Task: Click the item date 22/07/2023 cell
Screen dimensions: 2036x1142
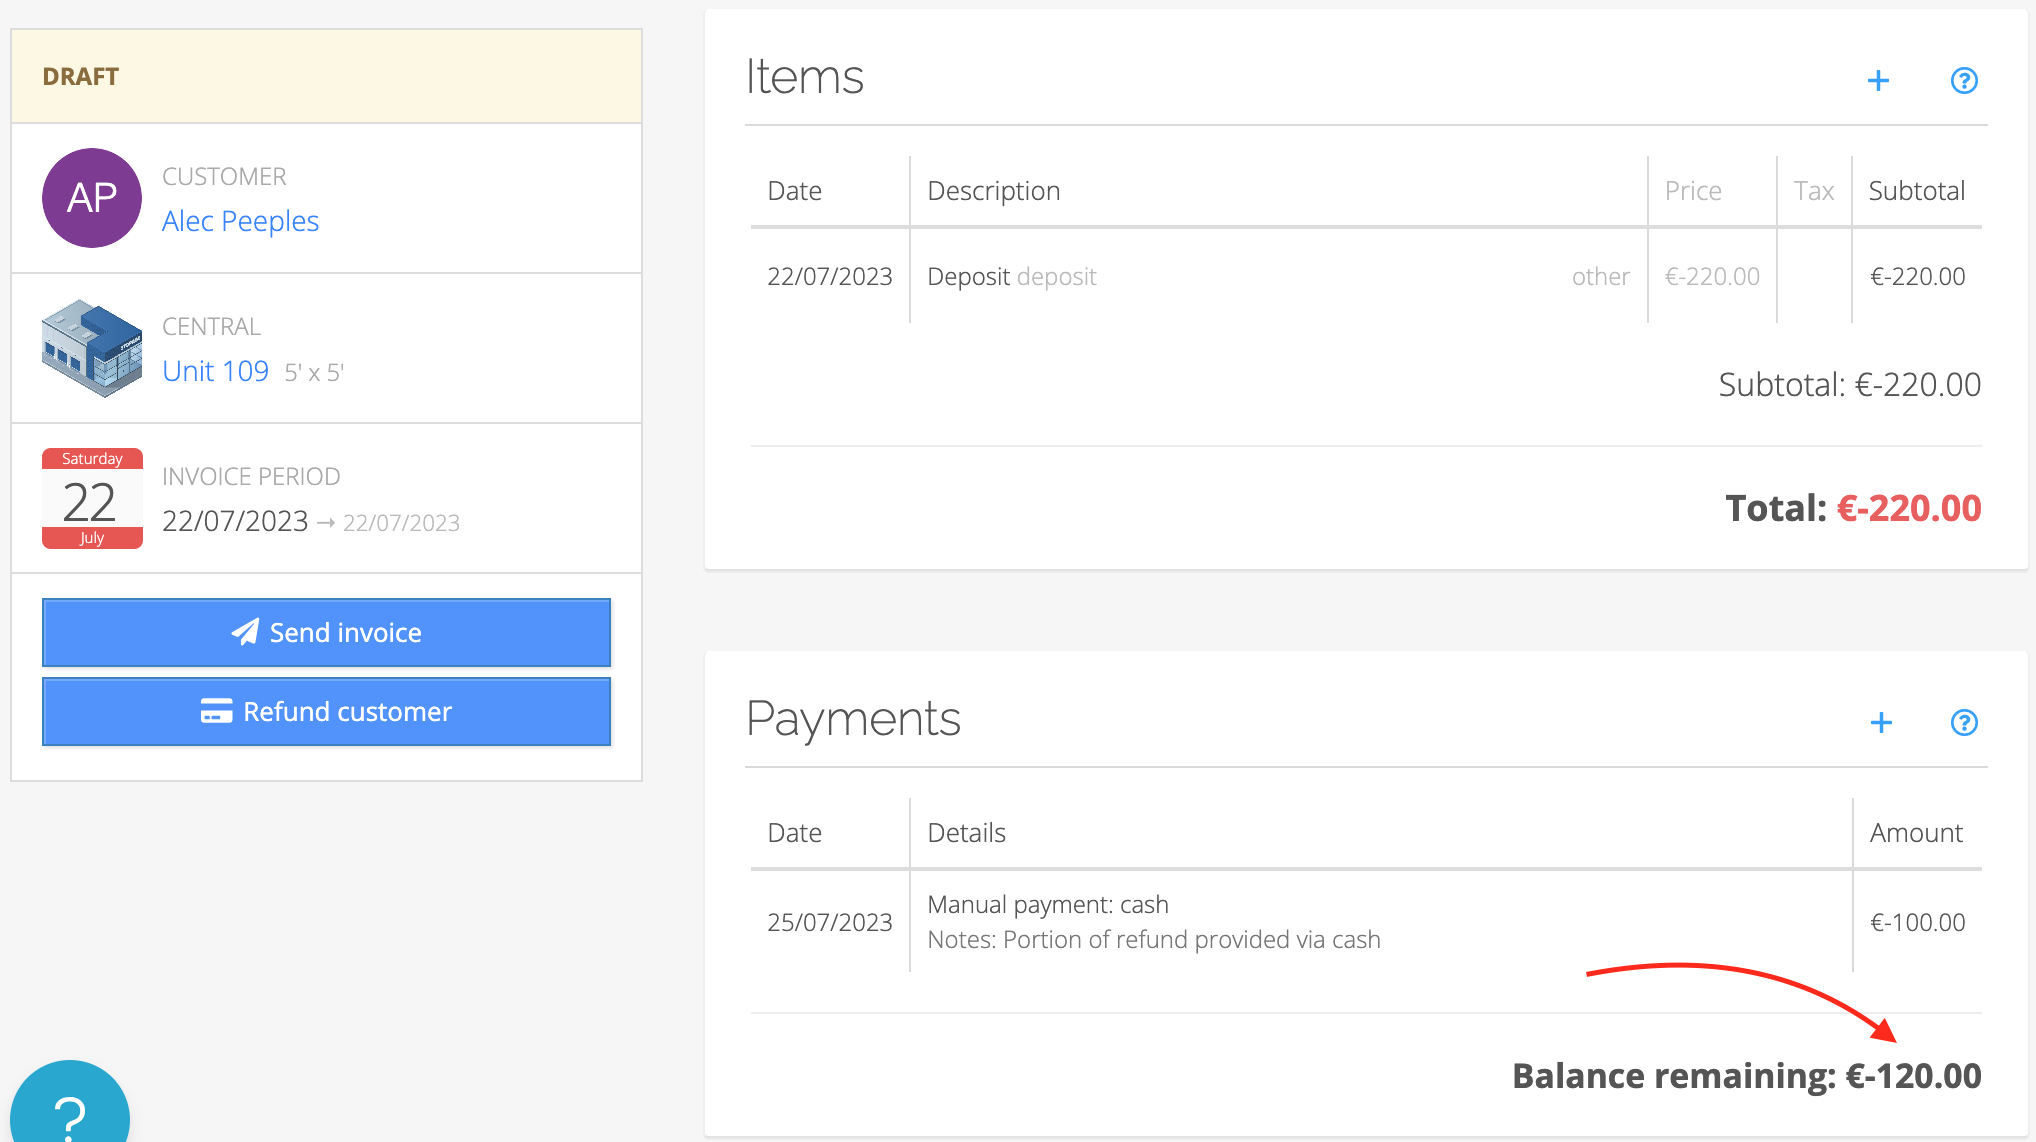Action: pos(829,277)
